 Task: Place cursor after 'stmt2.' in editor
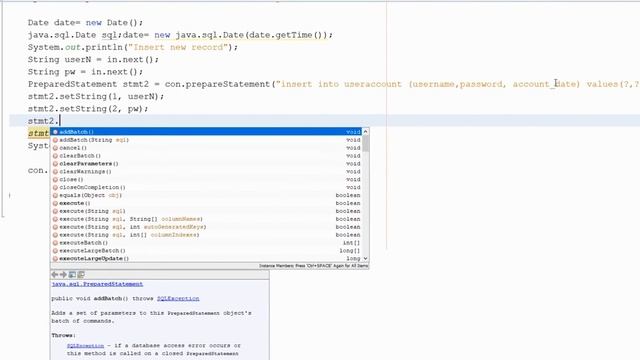(60, 121)
